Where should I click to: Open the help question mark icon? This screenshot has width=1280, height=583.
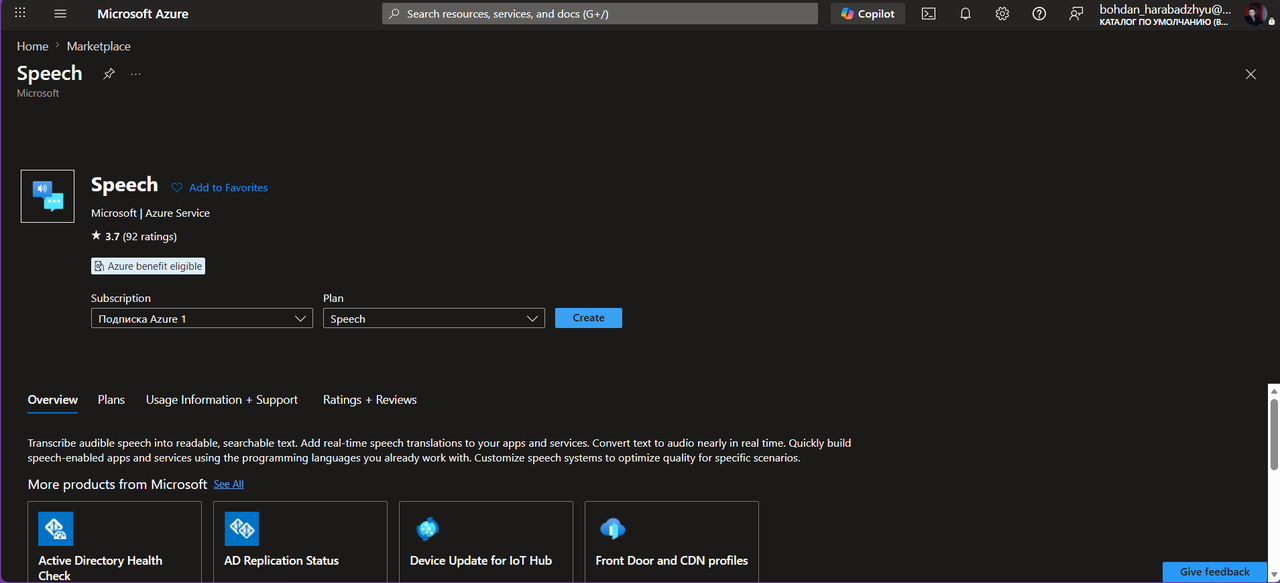pos(1039,14)
